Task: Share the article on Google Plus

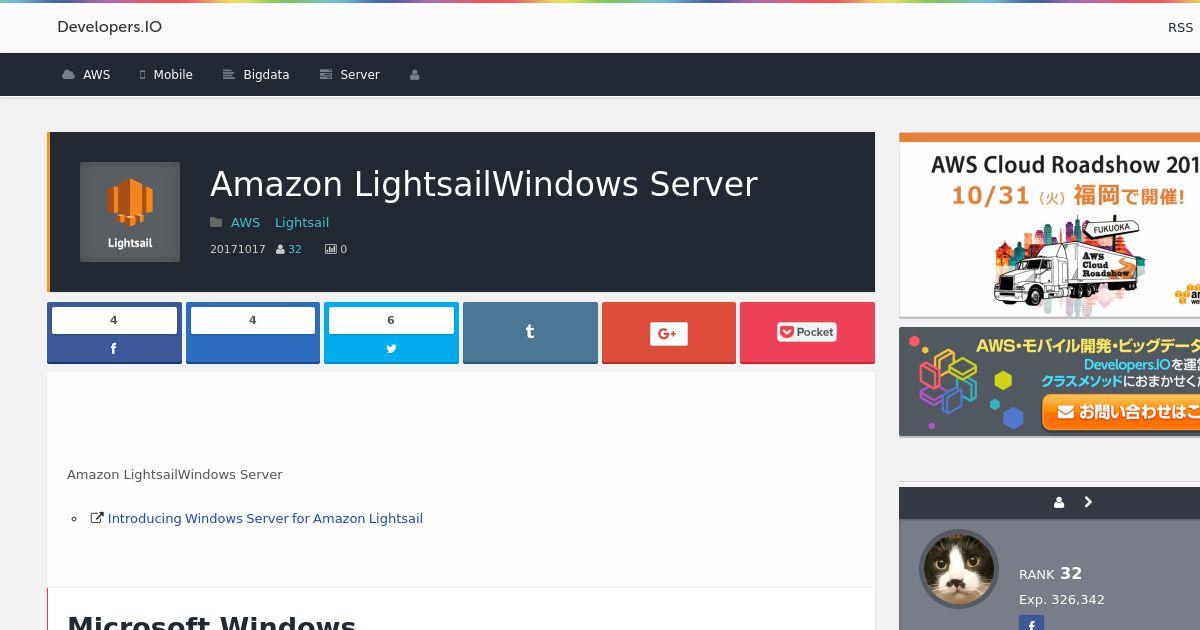Action: pyautogui.click(x=669, y=333)
